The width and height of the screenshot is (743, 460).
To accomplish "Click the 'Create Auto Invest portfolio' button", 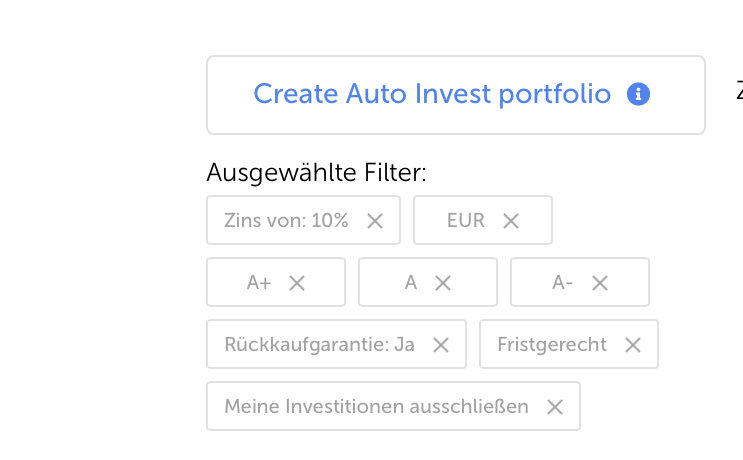I will 431,95.
